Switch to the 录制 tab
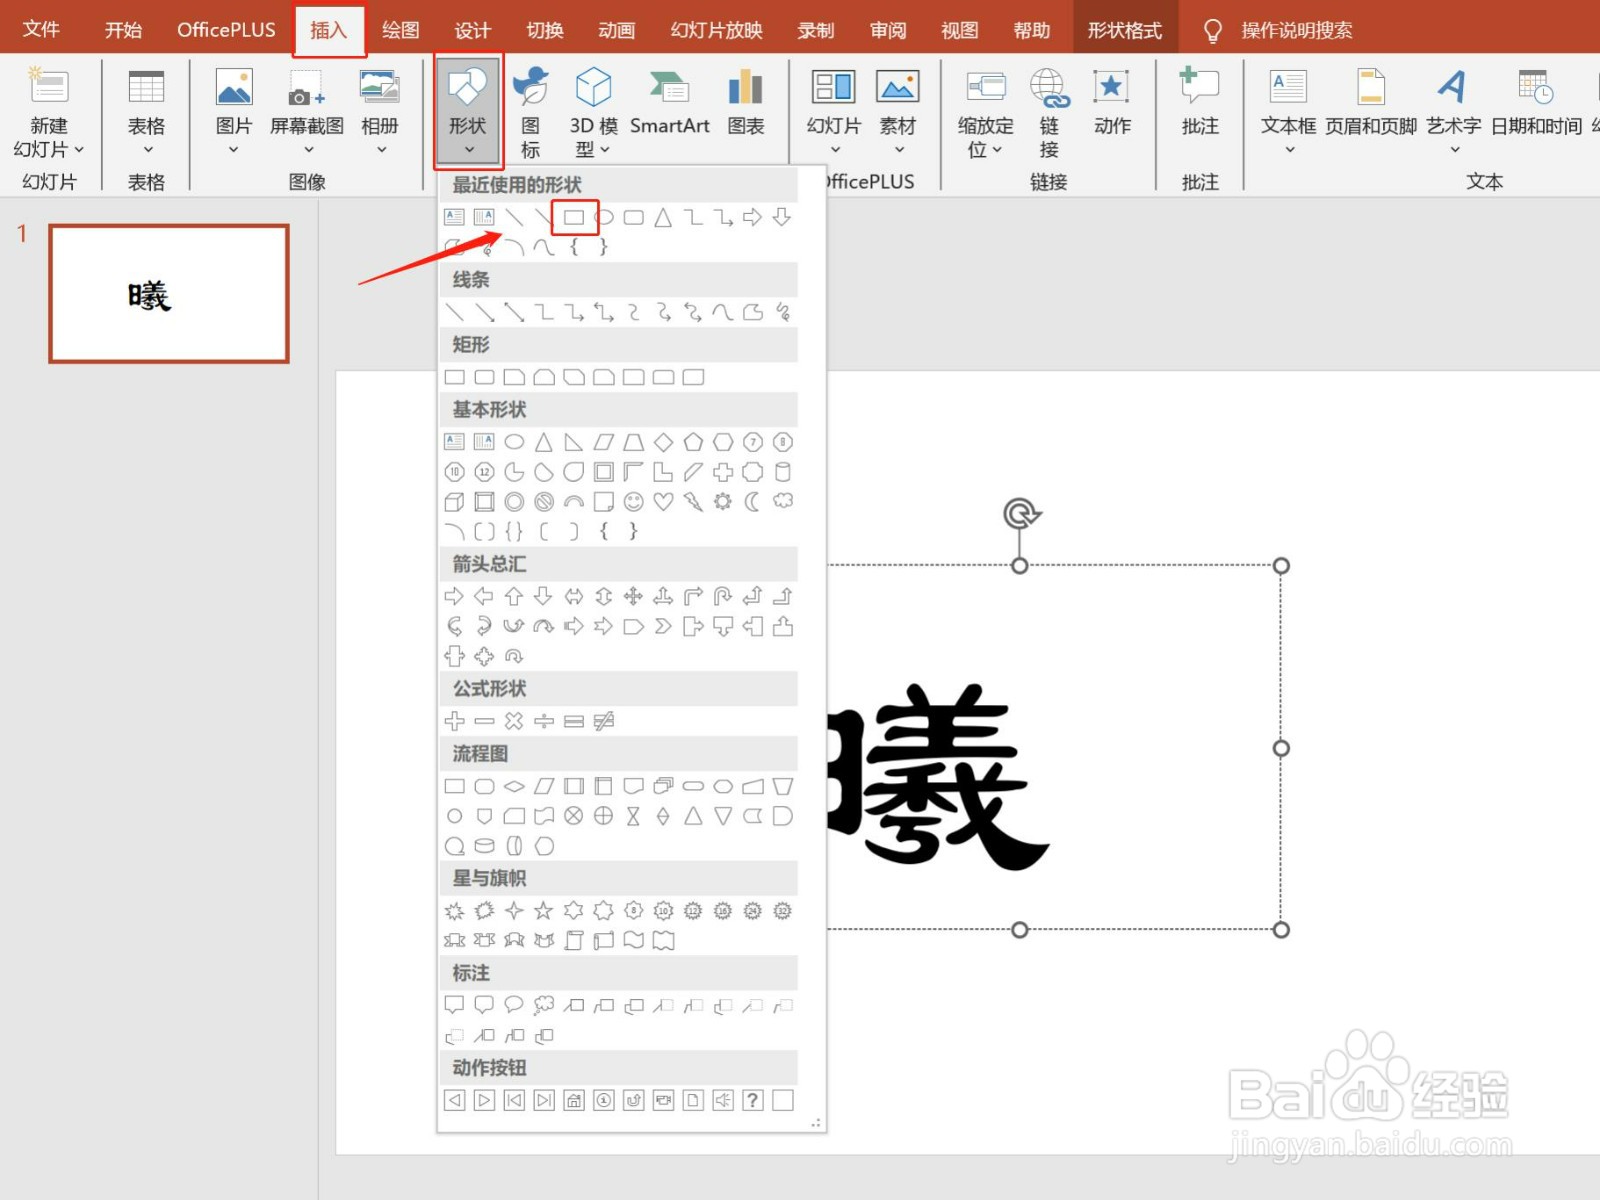 [816, 30]
